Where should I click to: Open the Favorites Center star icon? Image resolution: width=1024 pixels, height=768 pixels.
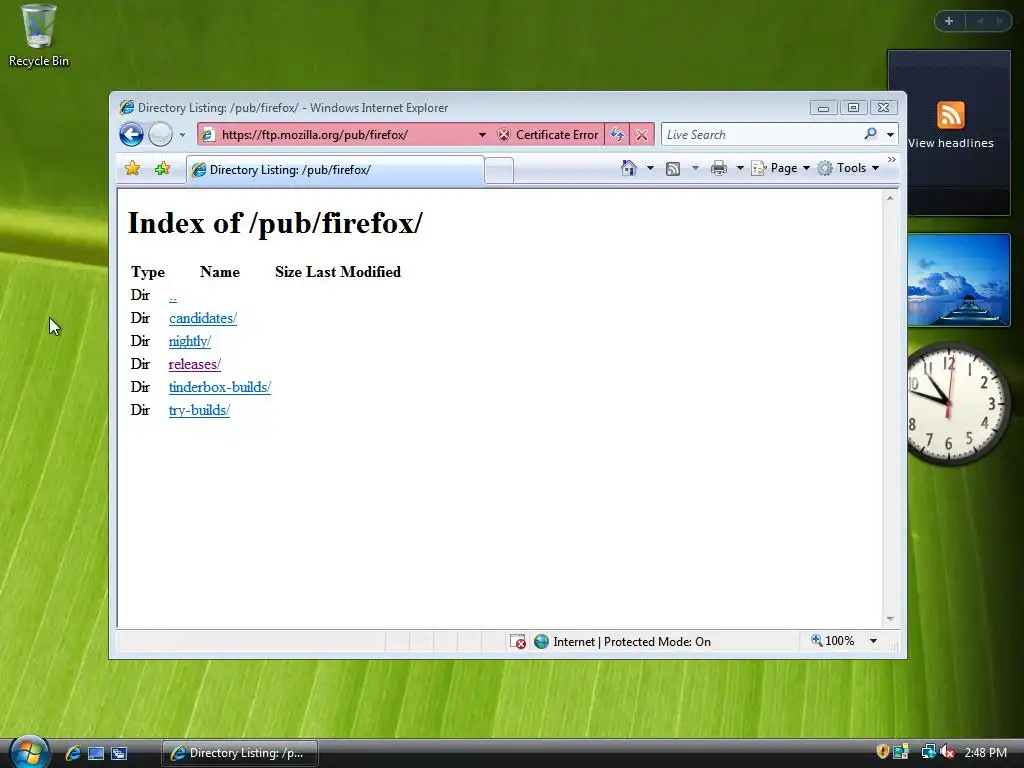(133, 168)
